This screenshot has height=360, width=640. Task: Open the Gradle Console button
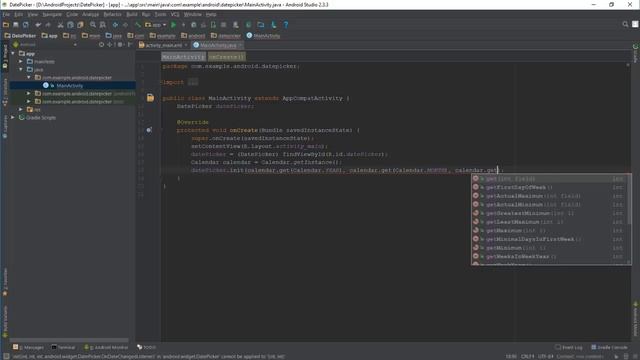[x=609, y=347]
